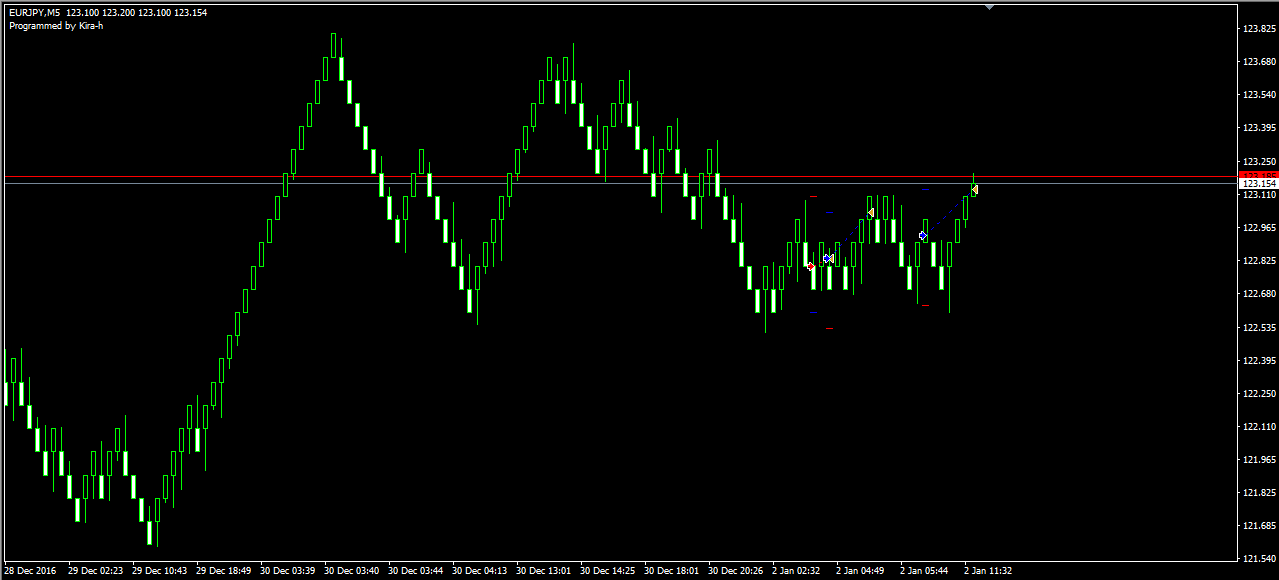Click the 'Programmed by Kira-h' label
1279x580 pixels.
point(56,26)
